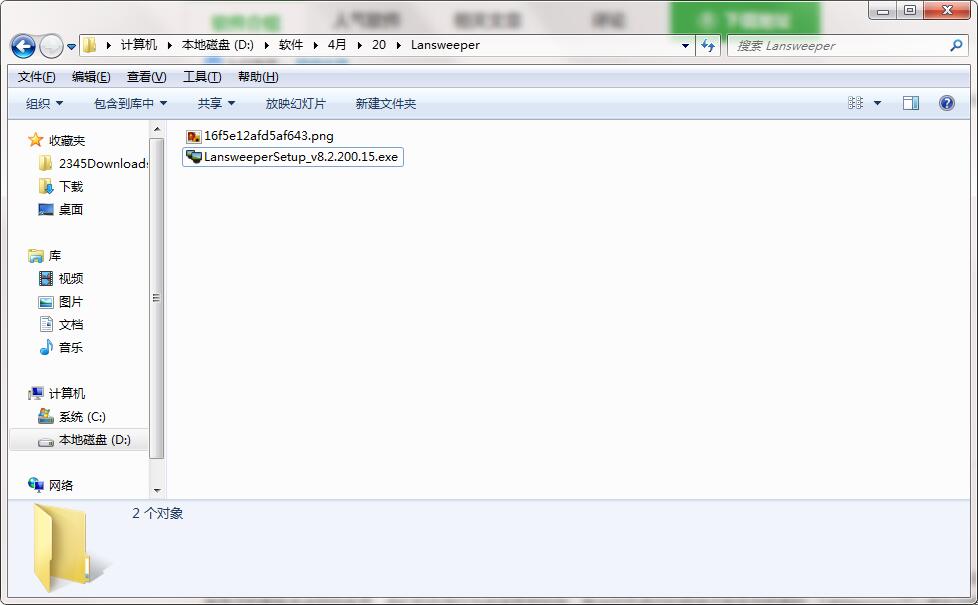Select the 16f5e12afd5af643.png file
Viewport: 978px width, 605px height.
coord(260,136)
